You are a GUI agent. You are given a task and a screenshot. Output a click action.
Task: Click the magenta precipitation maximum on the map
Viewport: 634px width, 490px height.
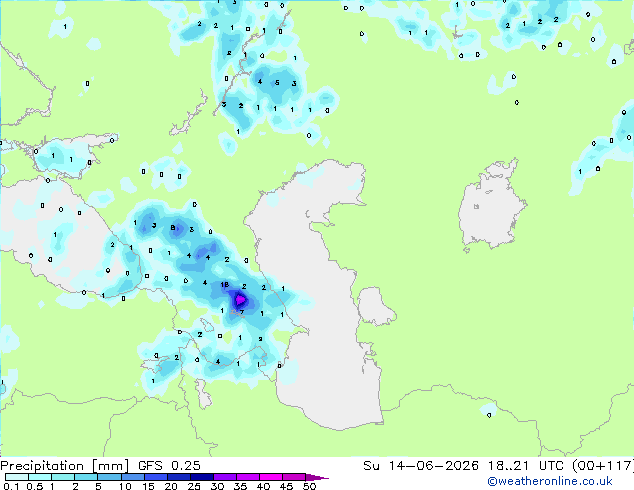[240, 300]
